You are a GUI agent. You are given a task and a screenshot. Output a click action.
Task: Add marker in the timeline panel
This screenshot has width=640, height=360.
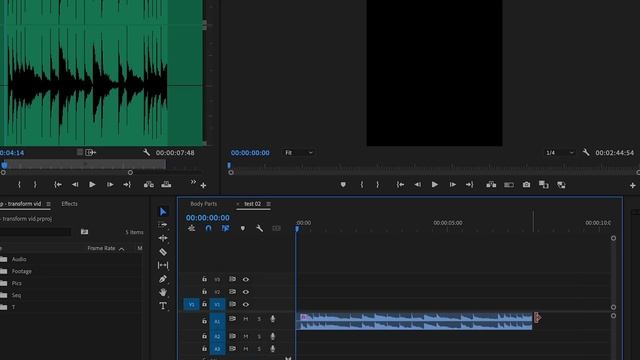[x=242, y=228]
